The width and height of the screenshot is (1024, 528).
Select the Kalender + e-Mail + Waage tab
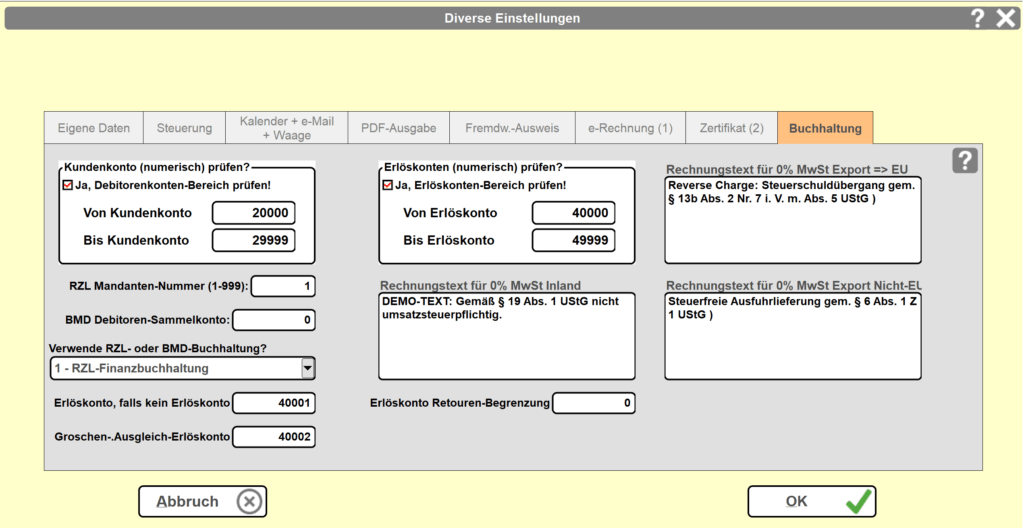pyautogui.click(x=286, y=128)
